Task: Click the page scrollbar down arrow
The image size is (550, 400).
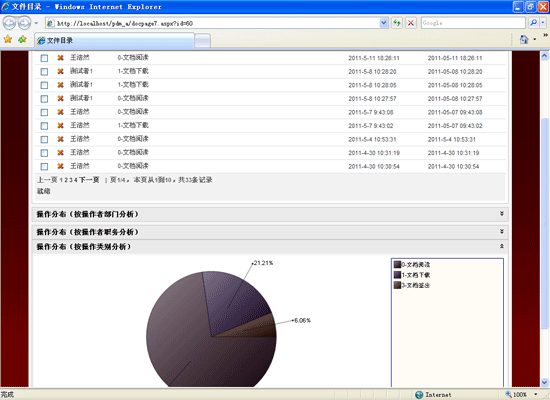Action: 544,382
